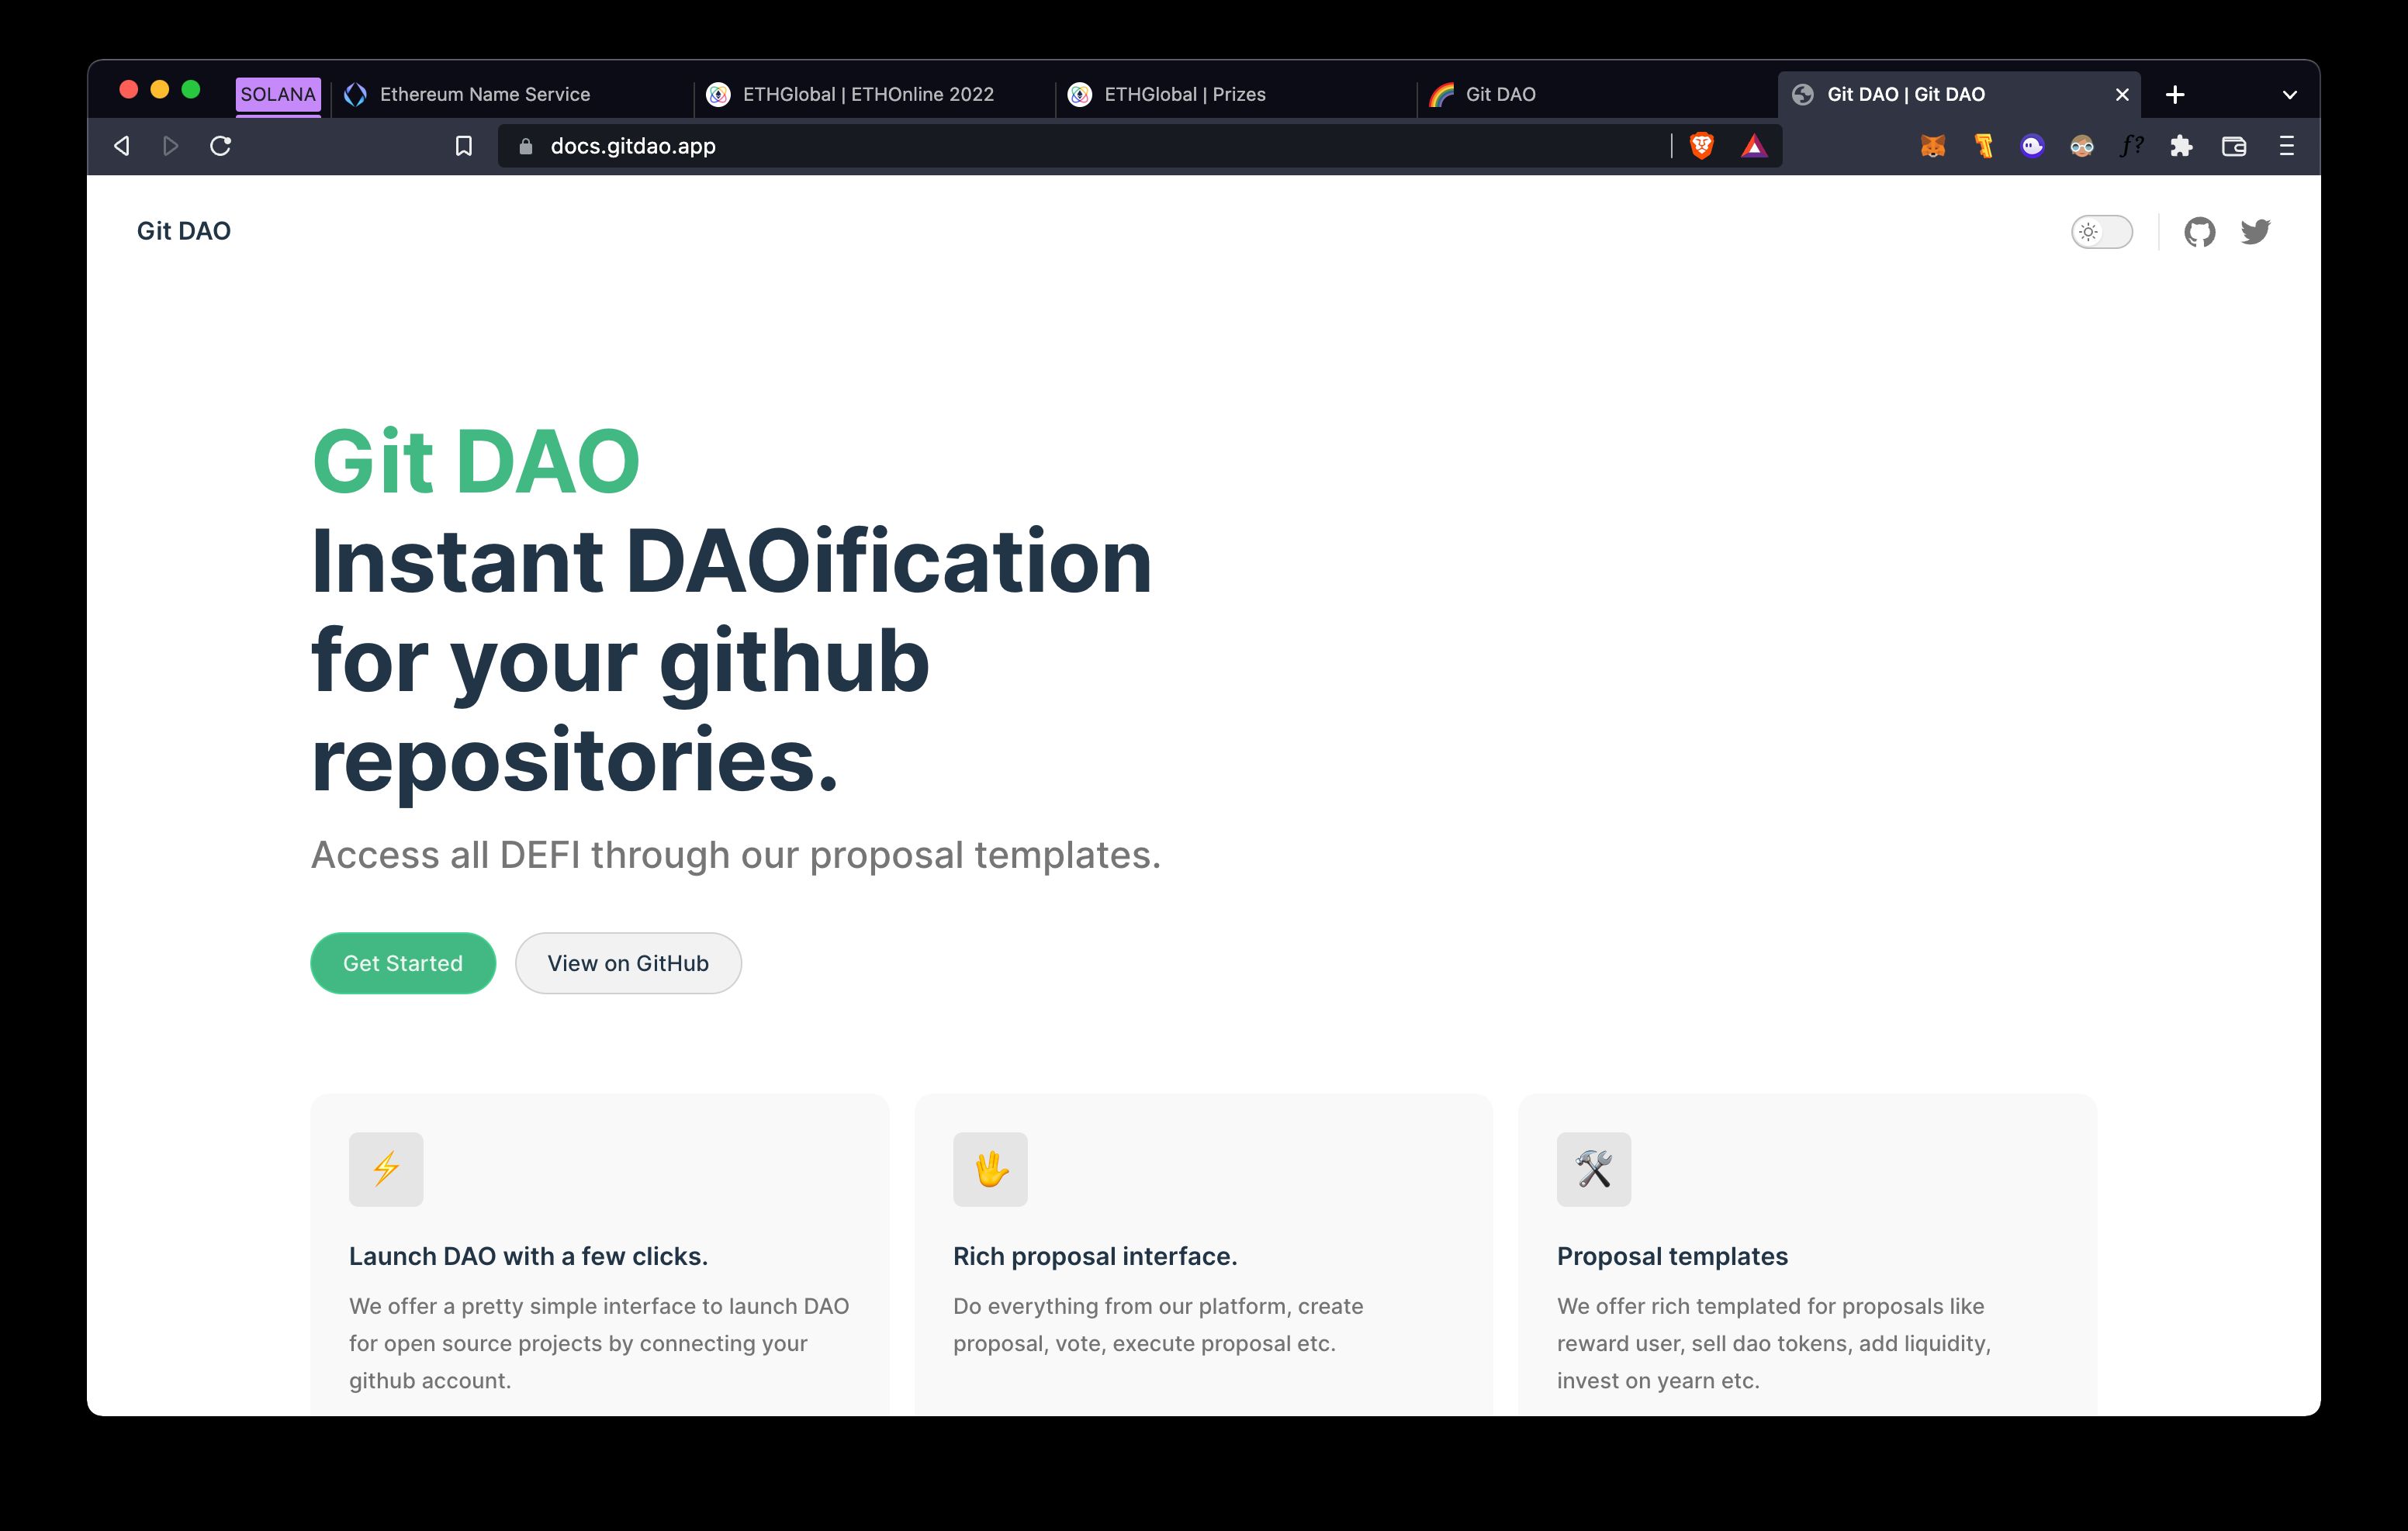This screenshot has width=2408, height=1531.
Task: Click the raised hand feature icon
Action: [990, 1169]
